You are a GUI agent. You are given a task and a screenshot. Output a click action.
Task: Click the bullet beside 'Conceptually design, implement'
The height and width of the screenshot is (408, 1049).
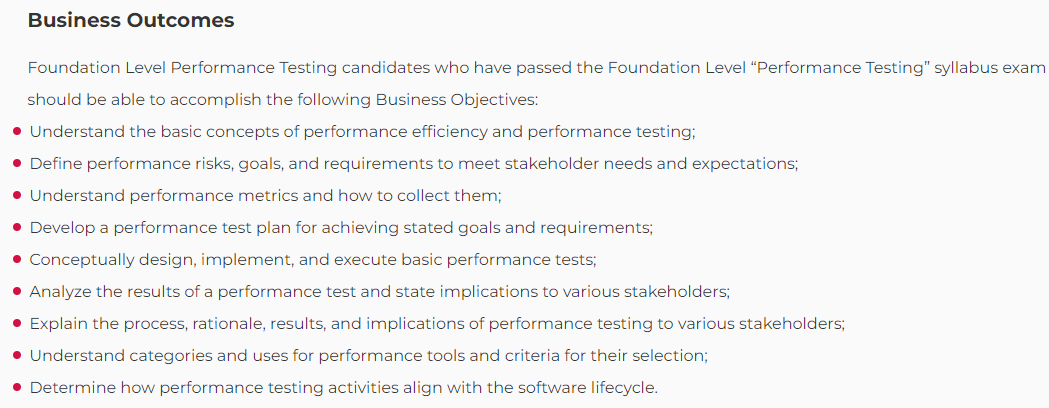tap(17, 260)
